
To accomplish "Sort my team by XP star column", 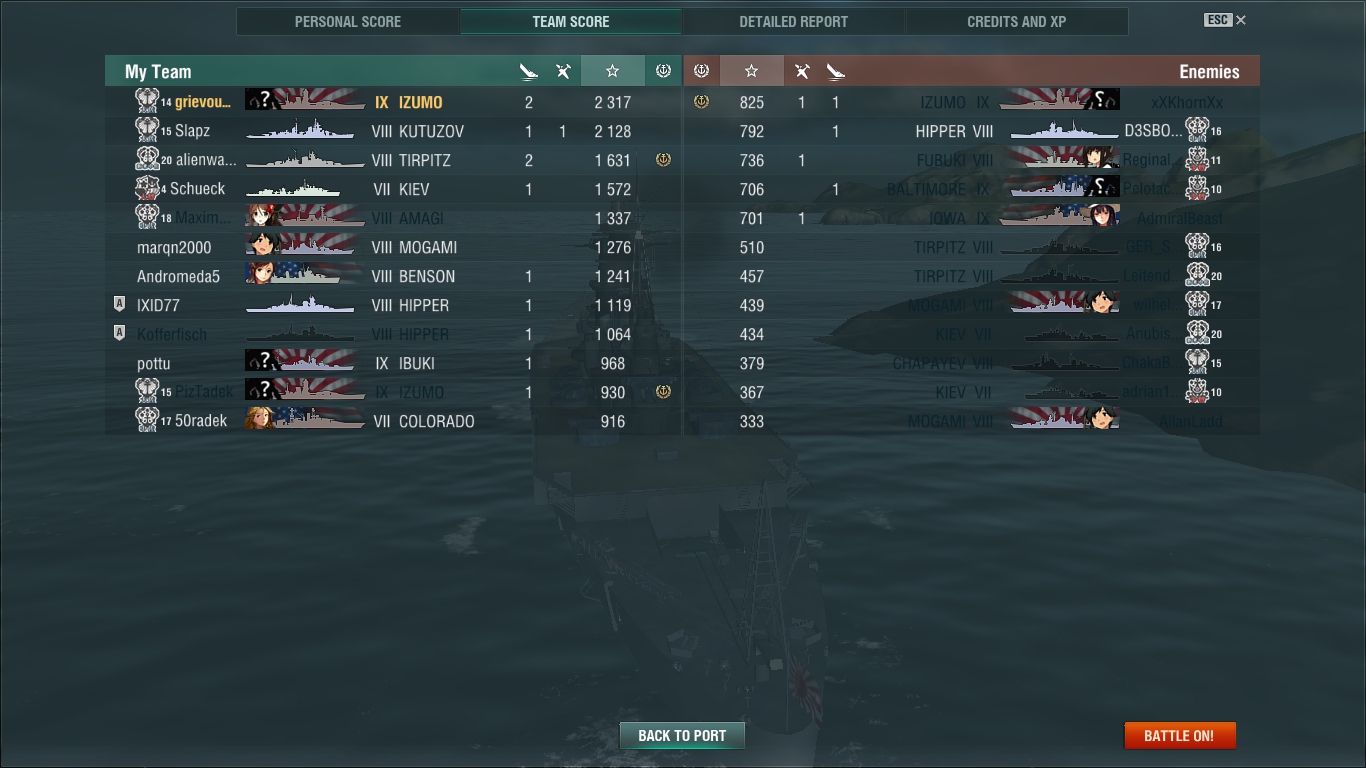I will pos(612,71).
